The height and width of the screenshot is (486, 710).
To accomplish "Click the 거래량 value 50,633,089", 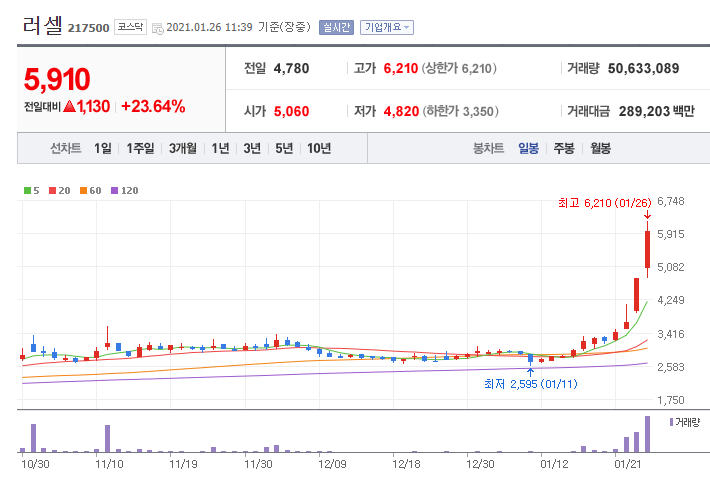I will pos(643,68).
